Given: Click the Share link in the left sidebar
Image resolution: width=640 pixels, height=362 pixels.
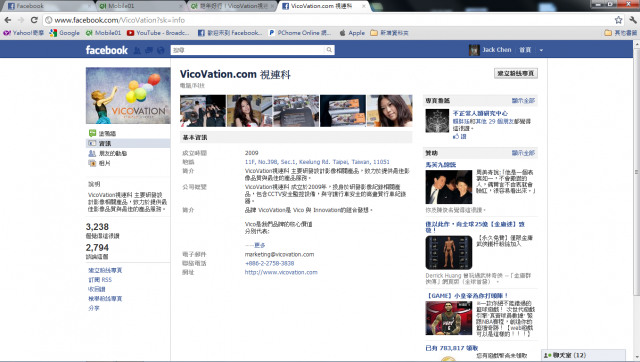Looking at the screenshot, I should pyautogui.click(x=94, y=308).
